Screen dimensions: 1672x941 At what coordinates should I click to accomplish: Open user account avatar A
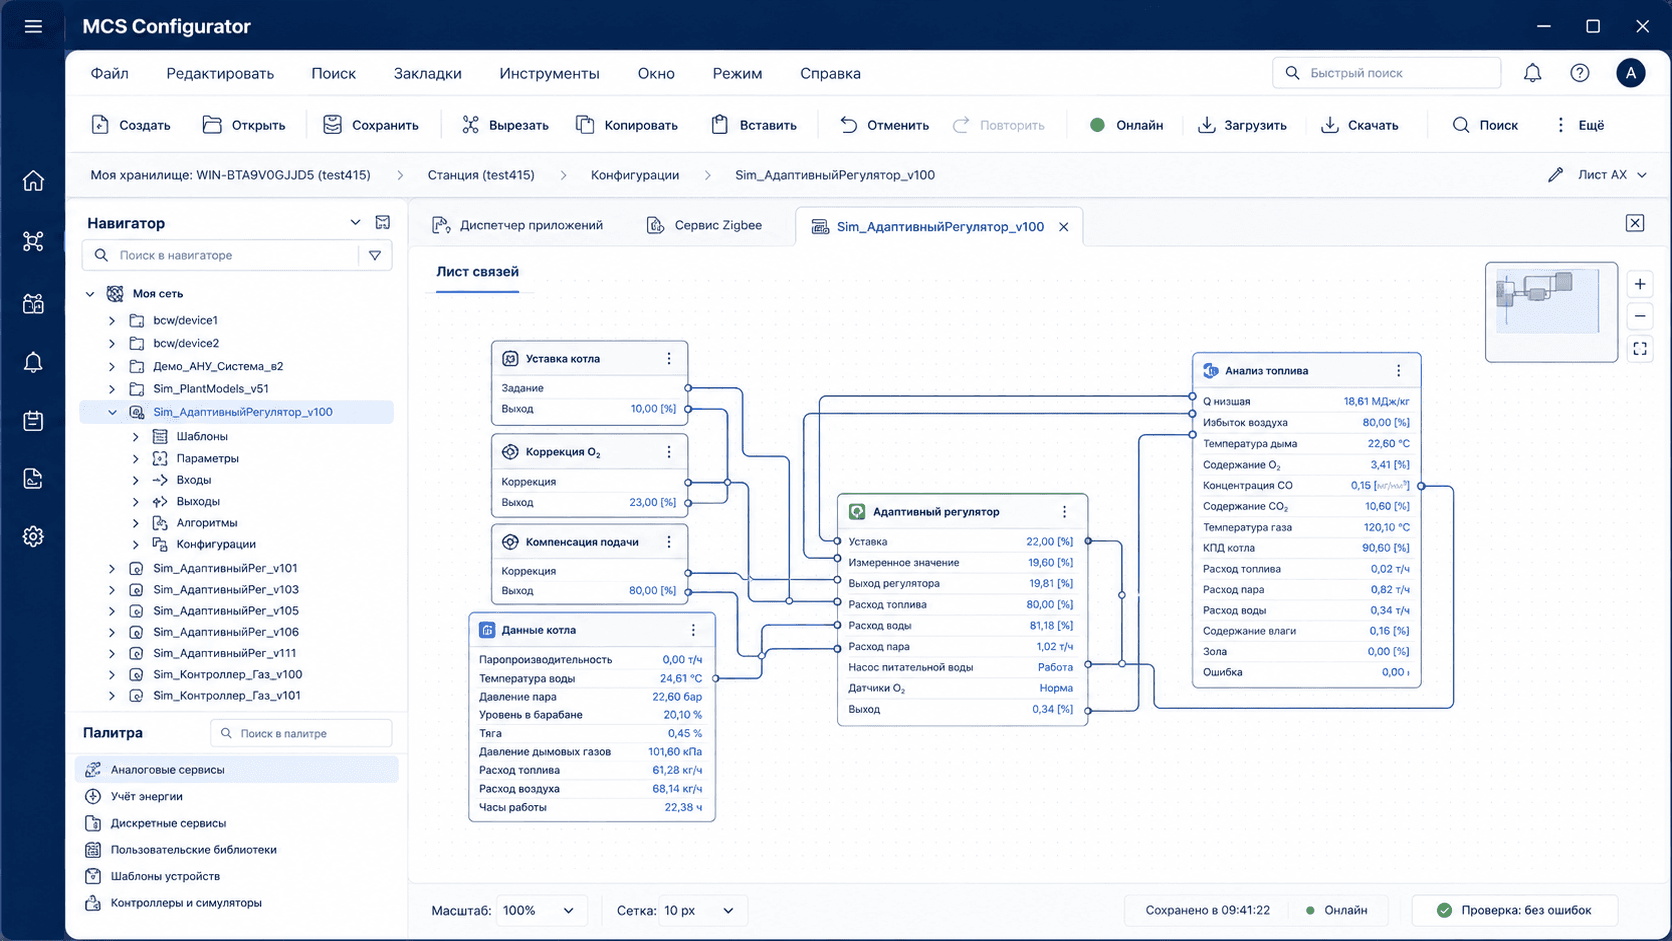click(1631, 73)
